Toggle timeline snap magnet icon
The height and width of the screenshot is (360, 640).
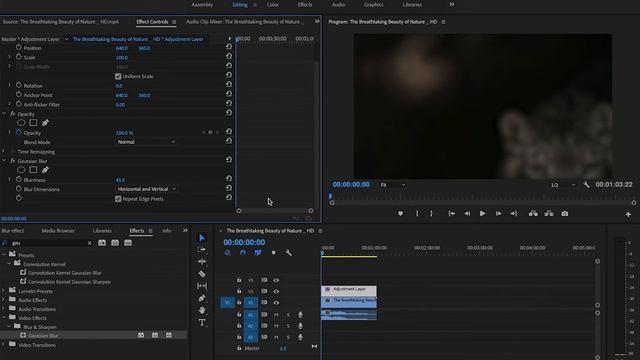pos(243,253)
